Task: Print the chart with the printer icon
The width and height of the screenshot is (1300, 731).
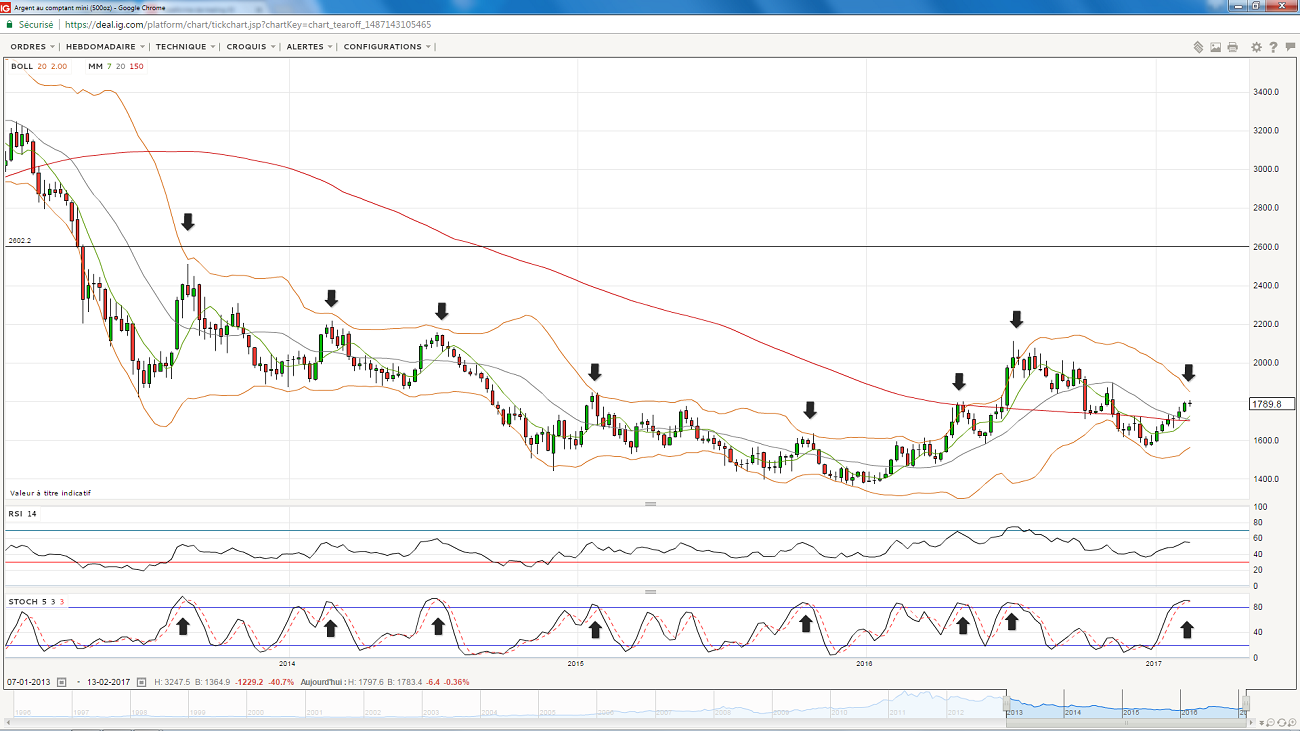Action: tap(1232, 47)
